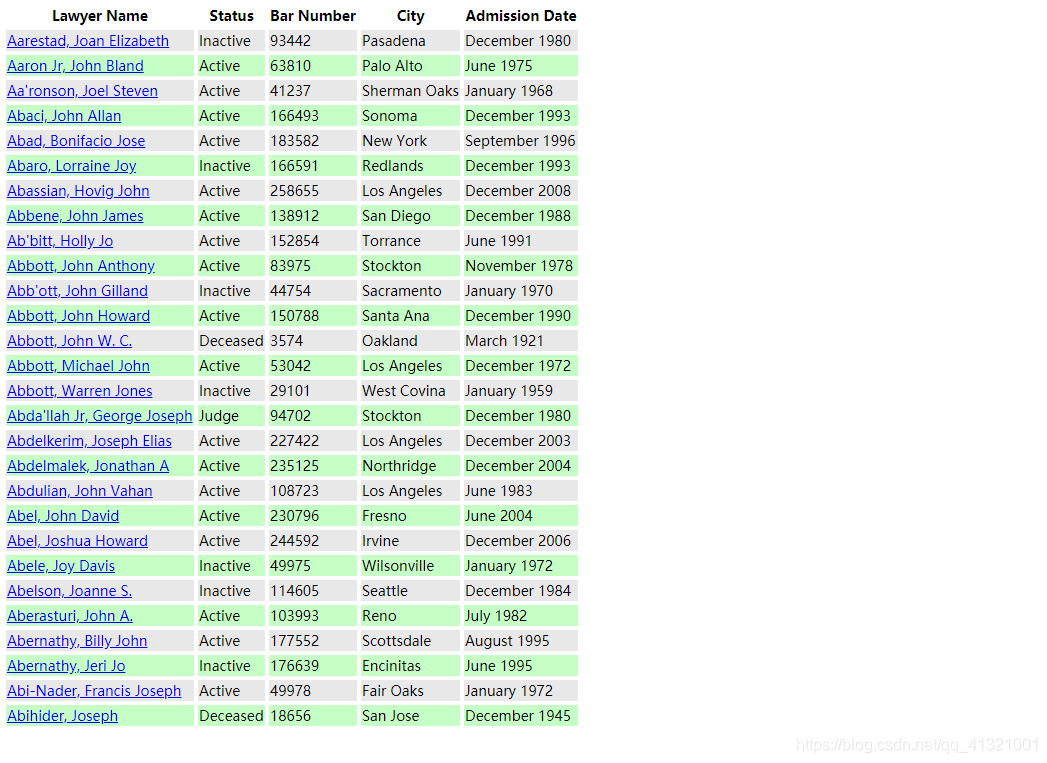Click the December 2008 admission date
This screenshot has height=763, width=1047.
tap(521, 191)
